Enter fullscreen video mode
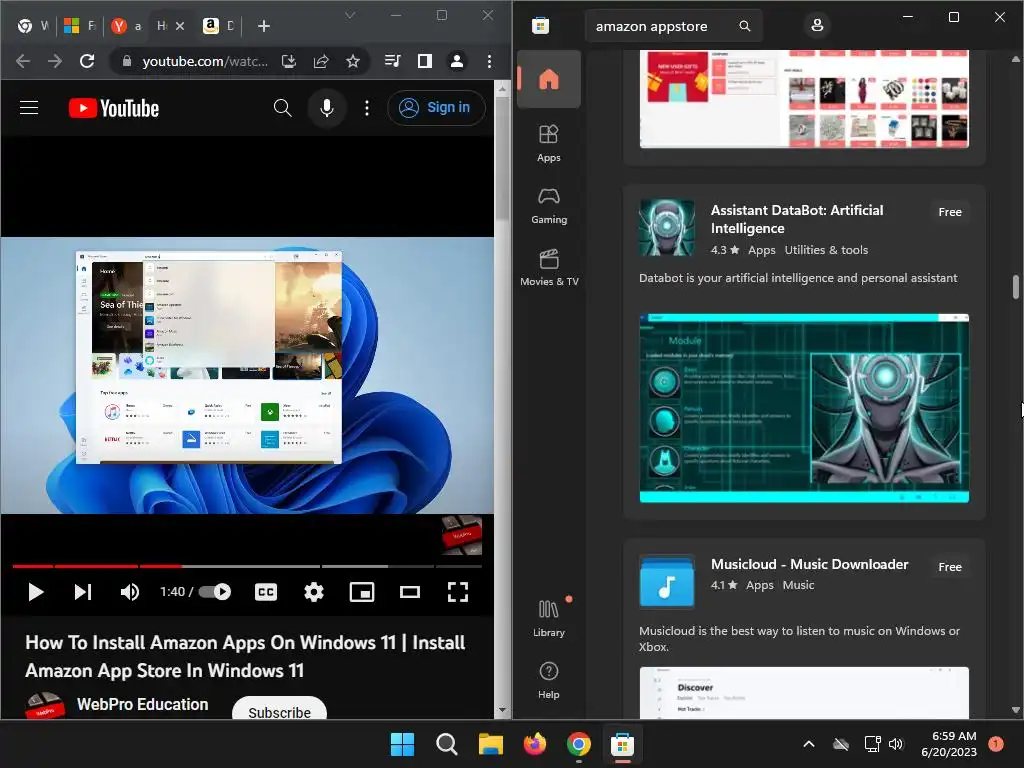The width and height of the screenshot is (1024, 768). (x=458, y=592)
